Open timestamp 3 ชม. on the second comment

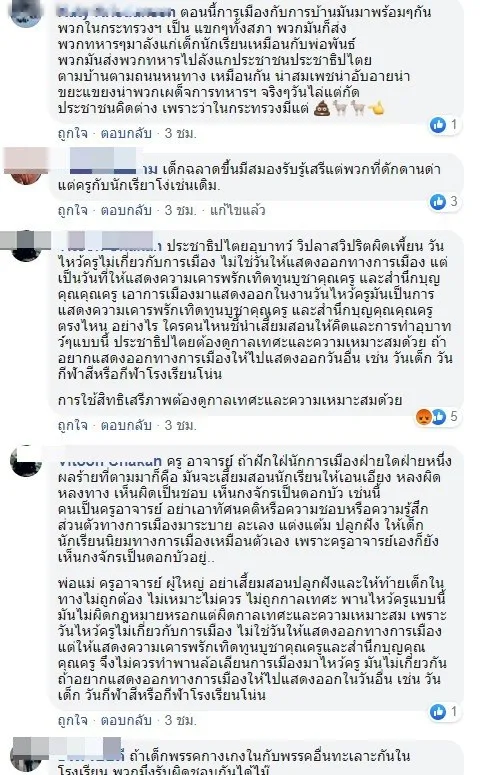[180, 210]
